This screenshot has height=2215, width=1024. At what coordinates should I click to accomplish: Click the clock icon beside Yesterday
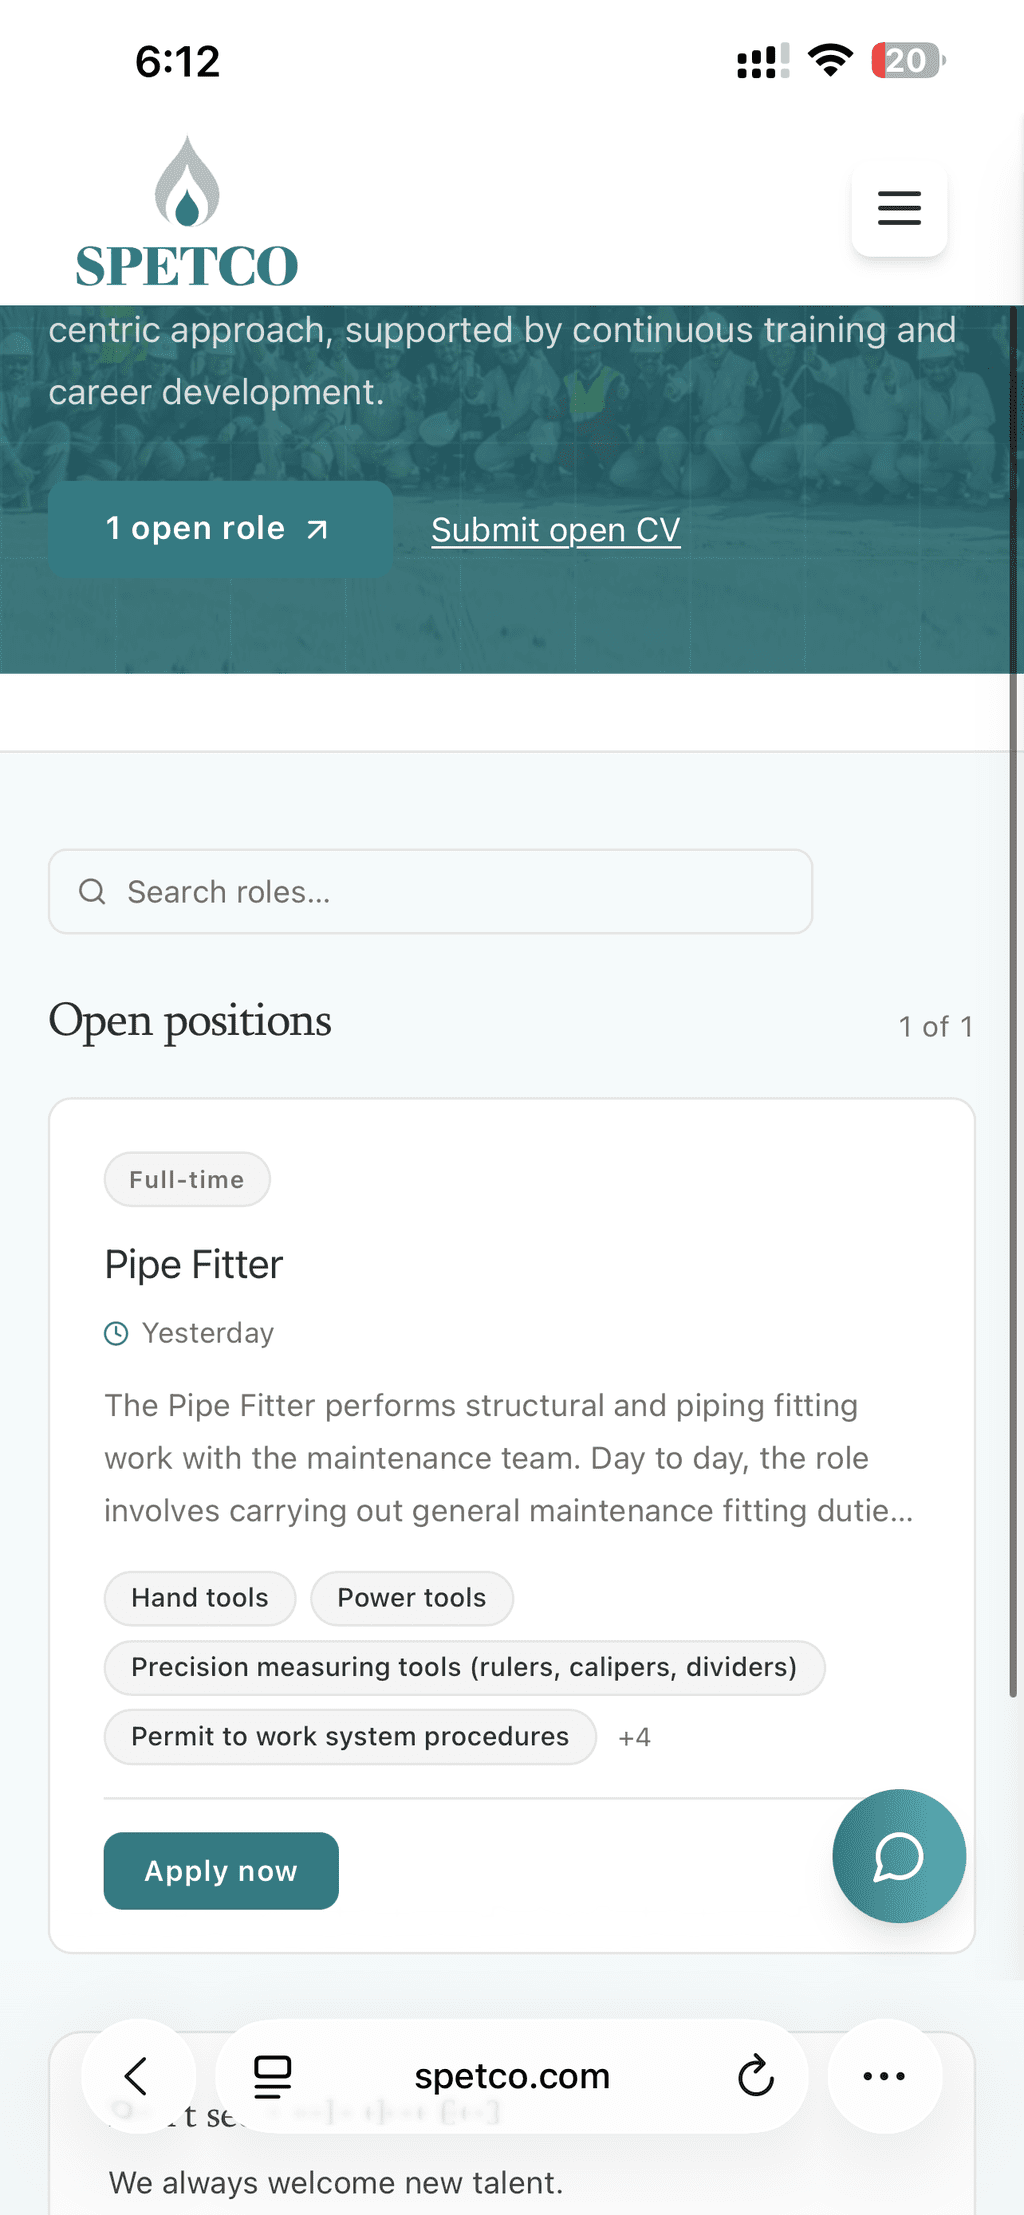(117, 1333)
